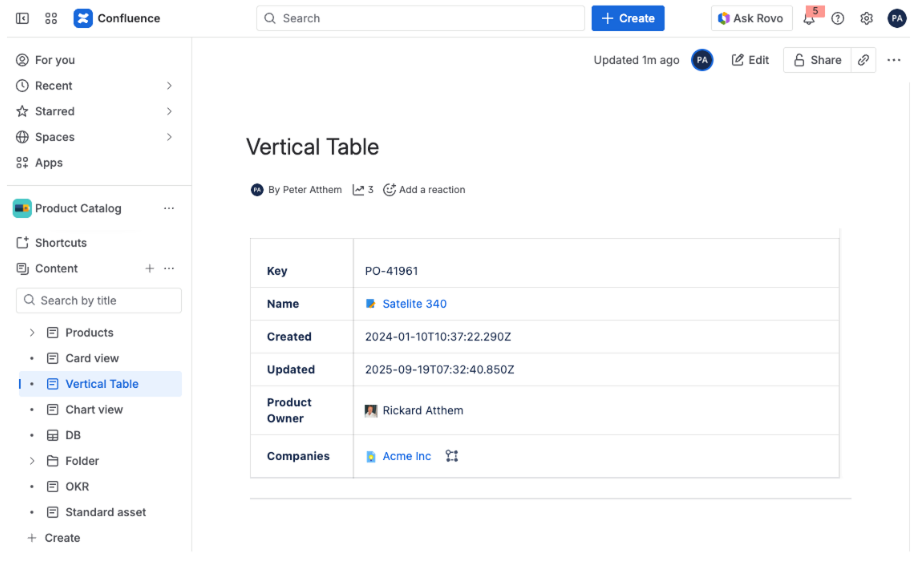The height and width of the screenshot is (563, 918).
Task: Open the settings gear icon
Action: [x=866, y=18]
